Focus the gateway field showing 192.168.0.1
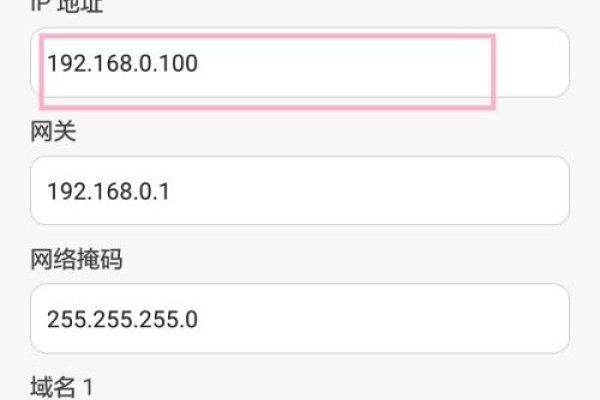The height and width of the screenshot is (400, 600). point(300,190)
